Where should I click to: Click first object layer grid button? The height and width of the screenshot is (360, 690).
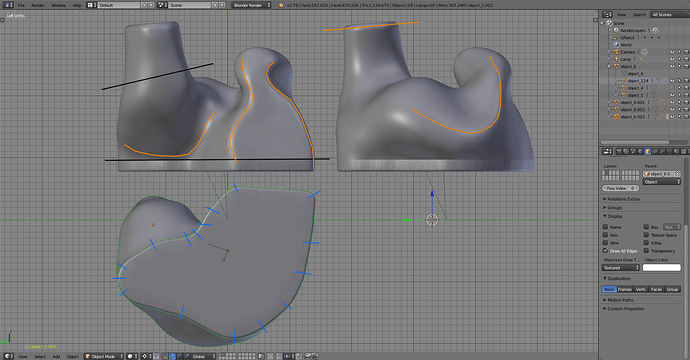tap(604, 173)
